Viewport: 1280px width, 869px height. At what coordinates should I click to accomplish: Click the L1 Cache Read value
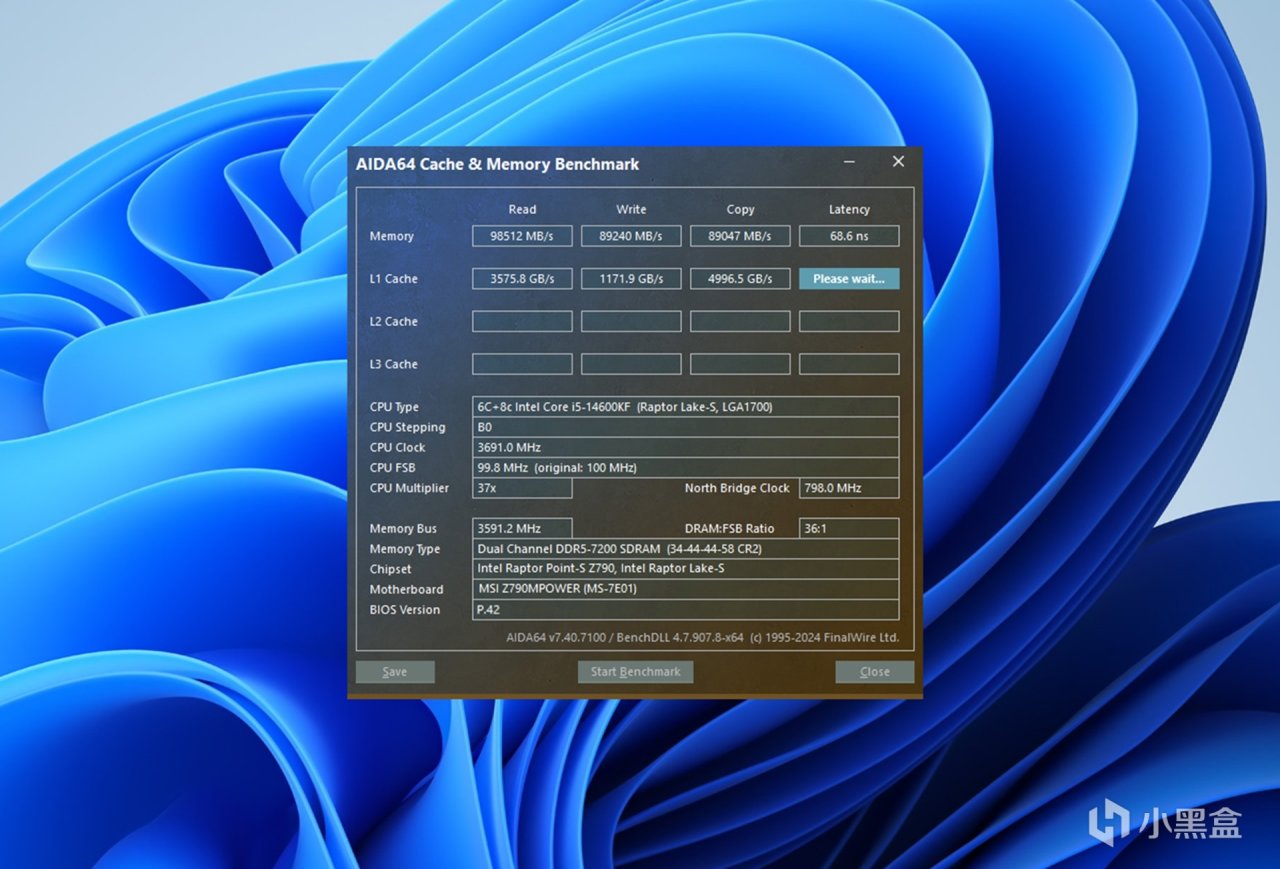pos(522,279)
